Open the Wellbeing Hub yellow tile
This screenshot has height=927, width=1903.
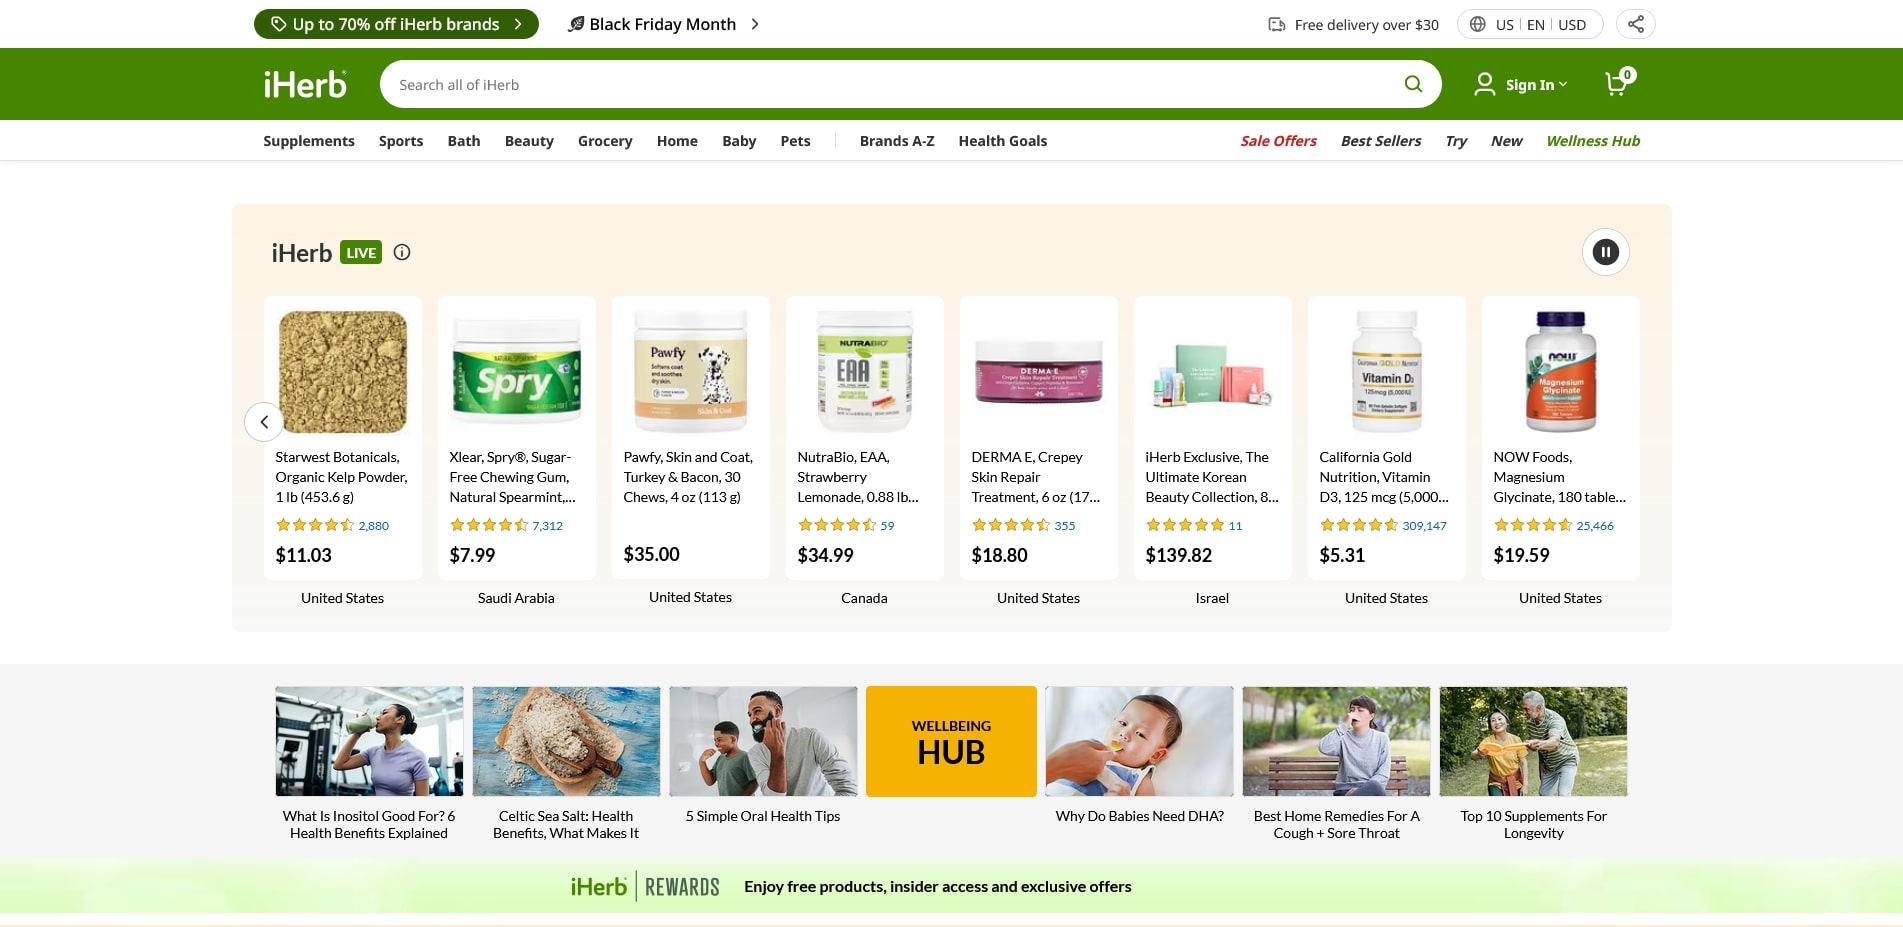coord(951,741)
